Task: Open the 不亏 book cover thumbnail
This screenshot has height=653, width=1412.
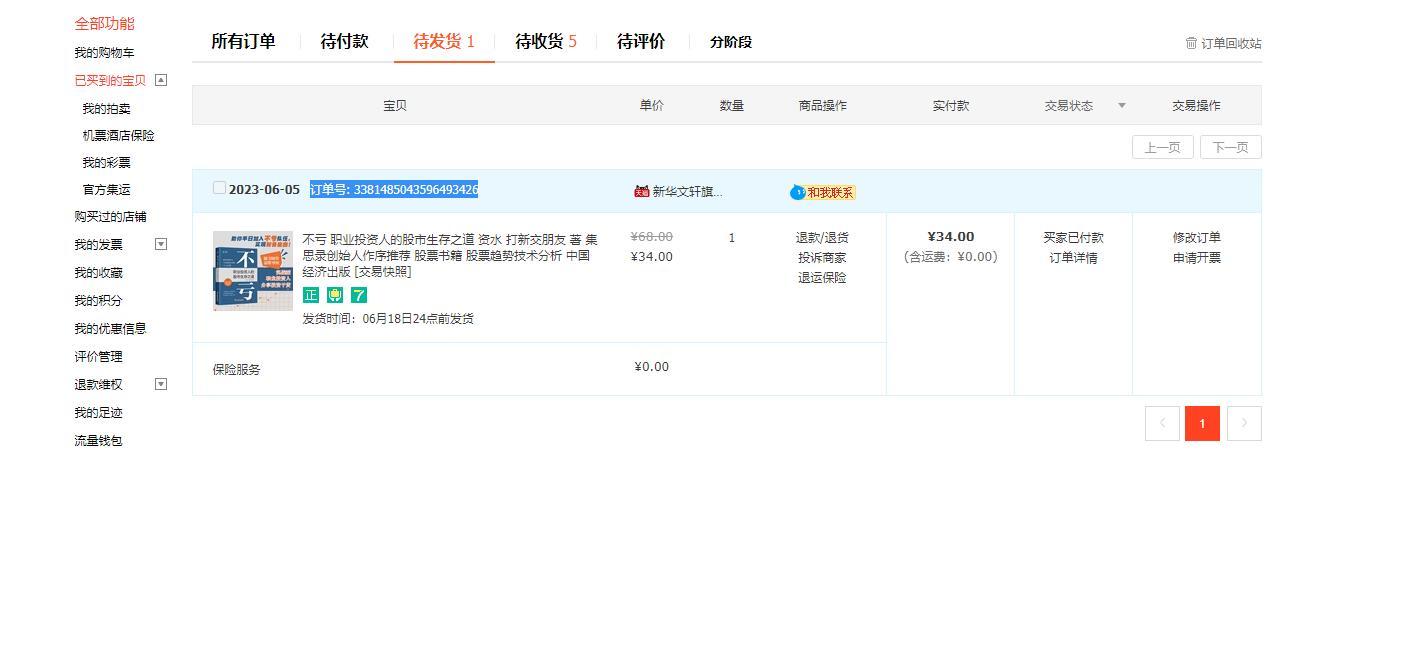Action: (x=253, y=271)
